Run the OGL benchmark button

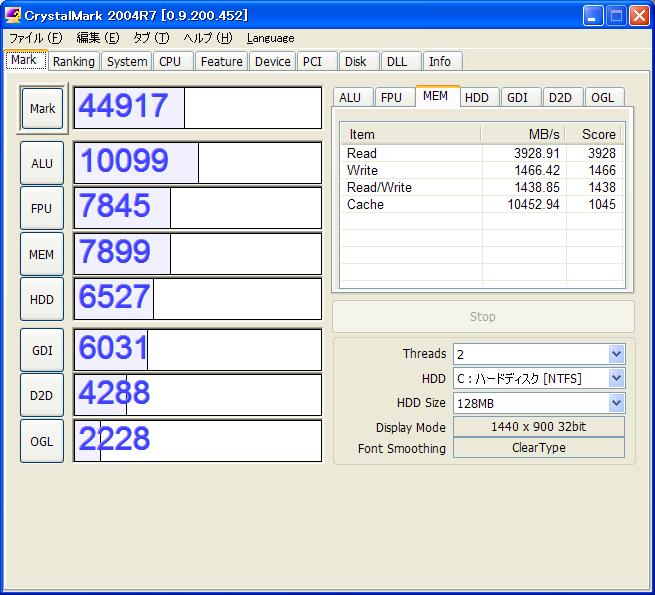[x=42, y=441]
